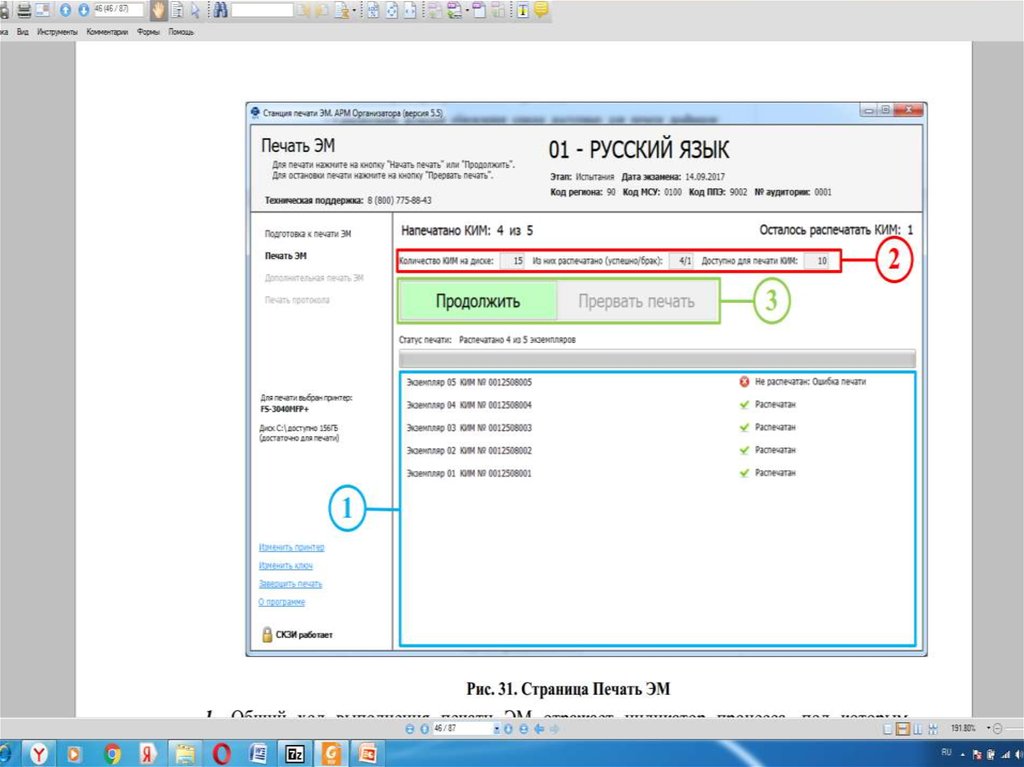Click the actual size zoom icon
The image size is (1024, 767).
(x=372, y=10)
